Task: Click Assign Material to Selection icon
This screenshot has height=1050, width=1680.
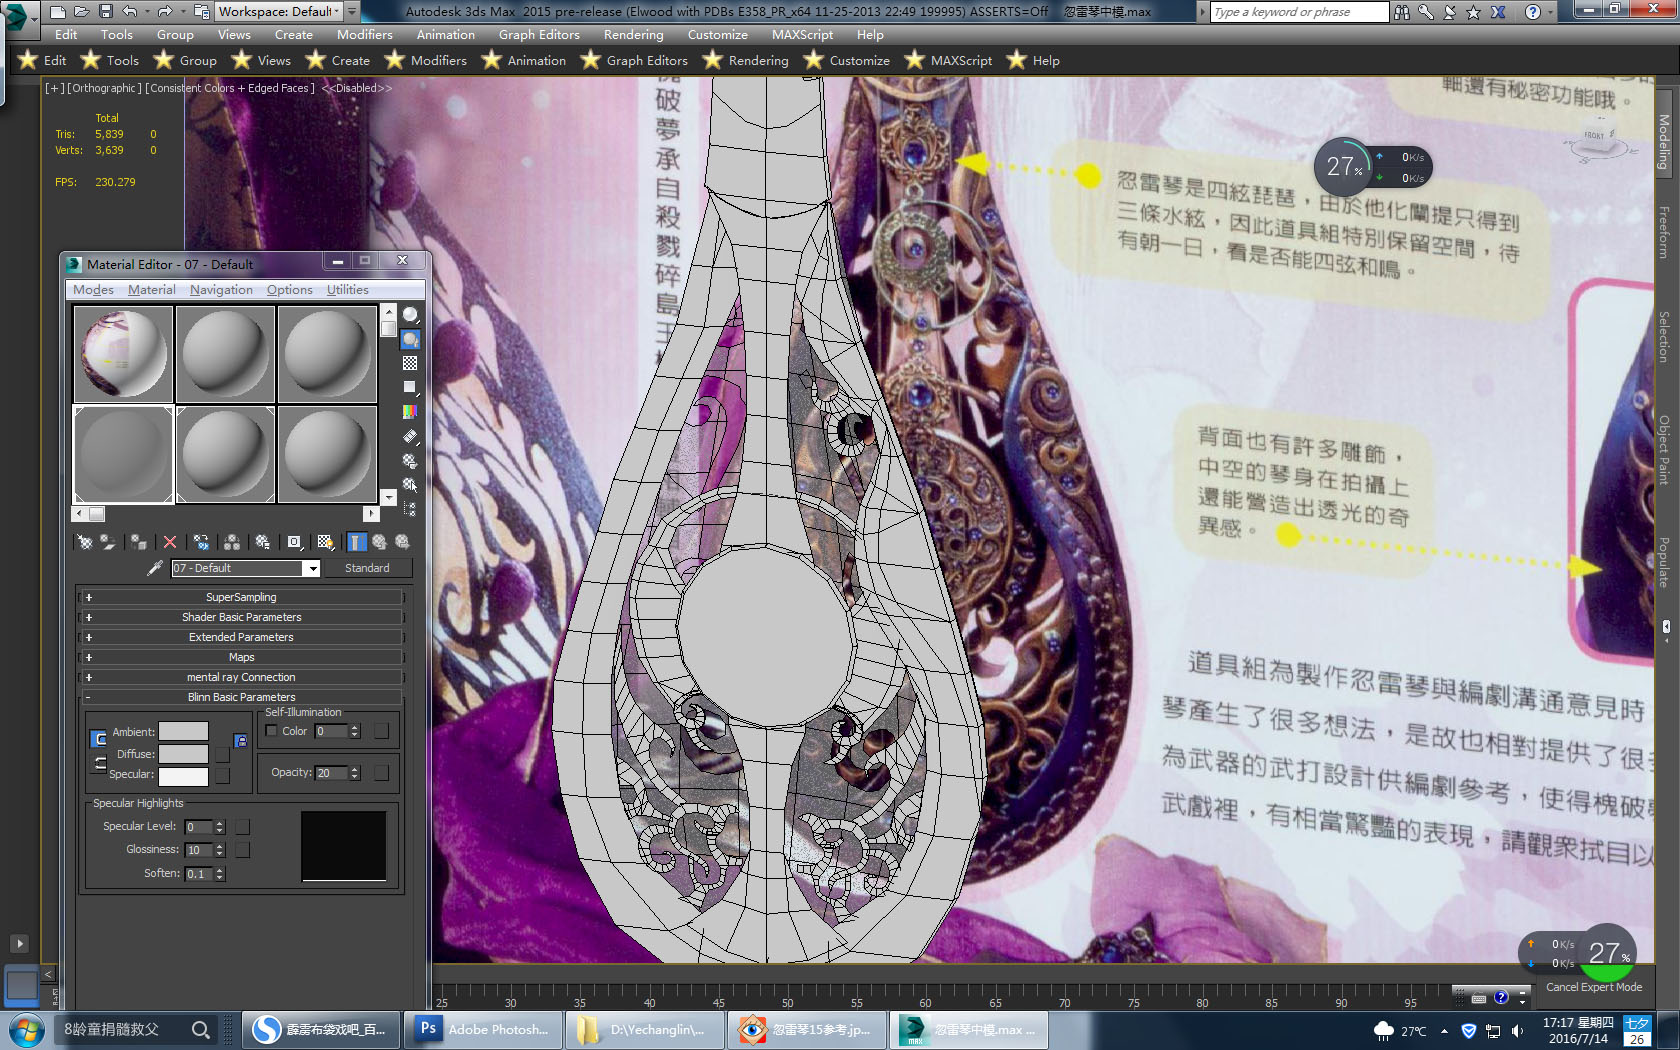Action: [x=139, y=542]
